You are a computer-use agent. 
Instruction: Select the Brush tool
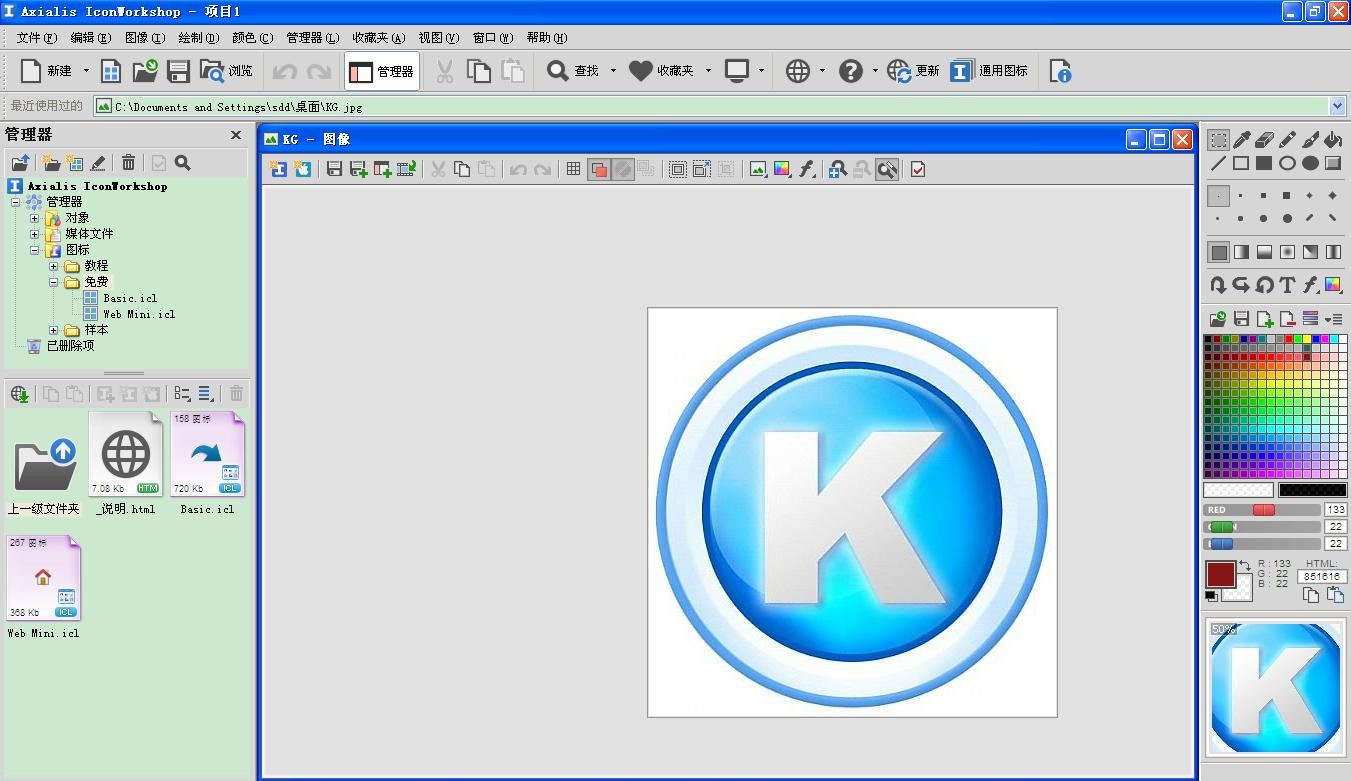click(x=1310, y=140)
